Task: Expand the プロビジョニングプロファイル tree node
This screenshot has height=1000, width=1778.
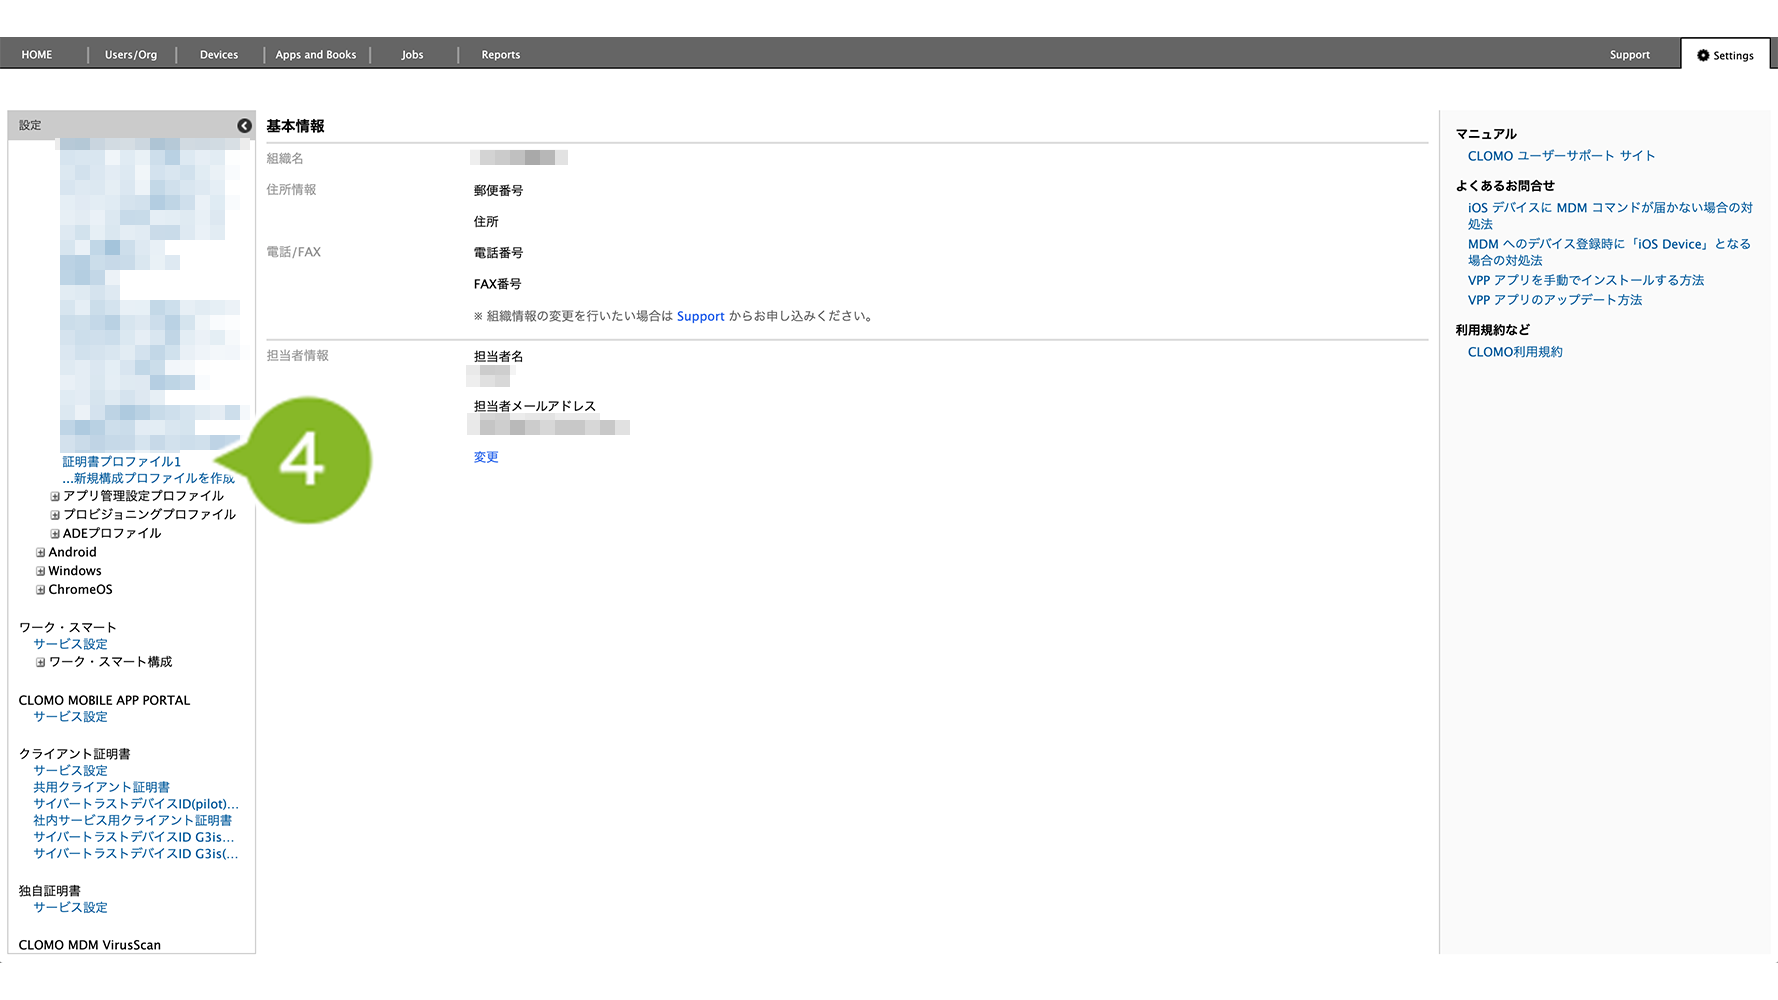Action: click(55, 515)
